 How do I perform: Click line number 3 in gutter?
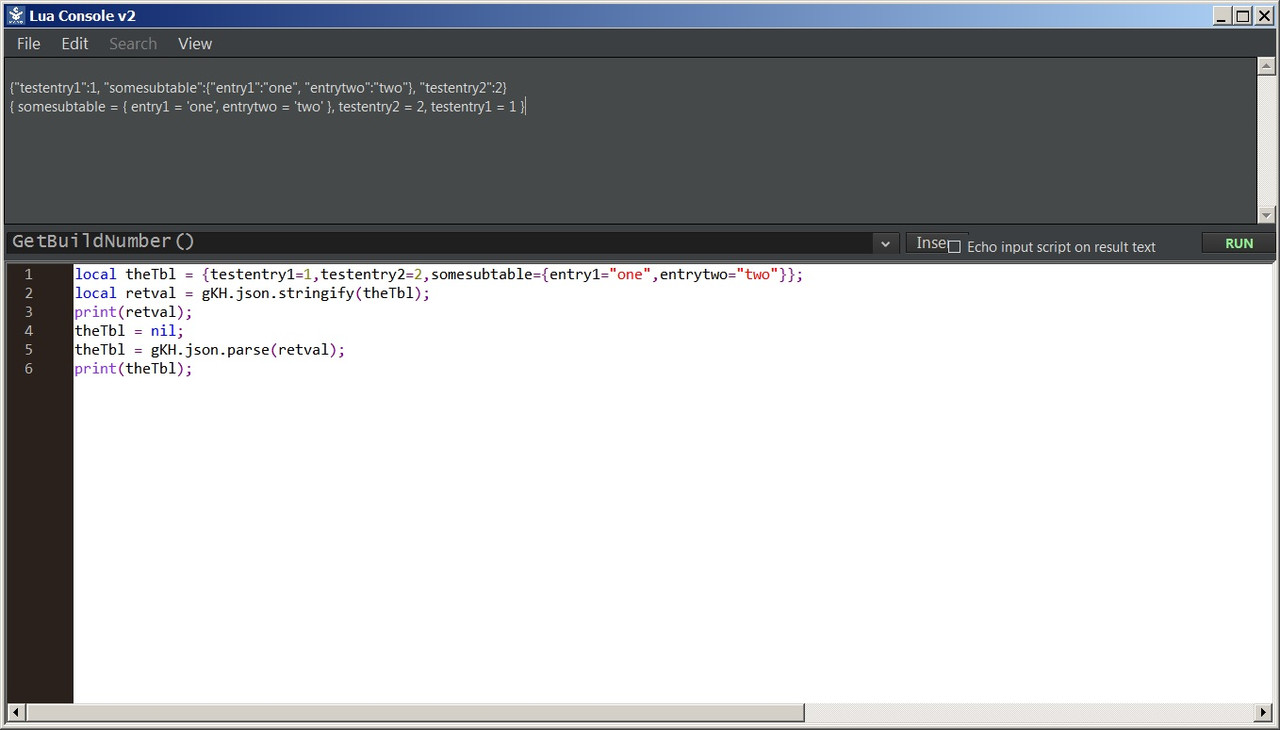tap(28, 312)
